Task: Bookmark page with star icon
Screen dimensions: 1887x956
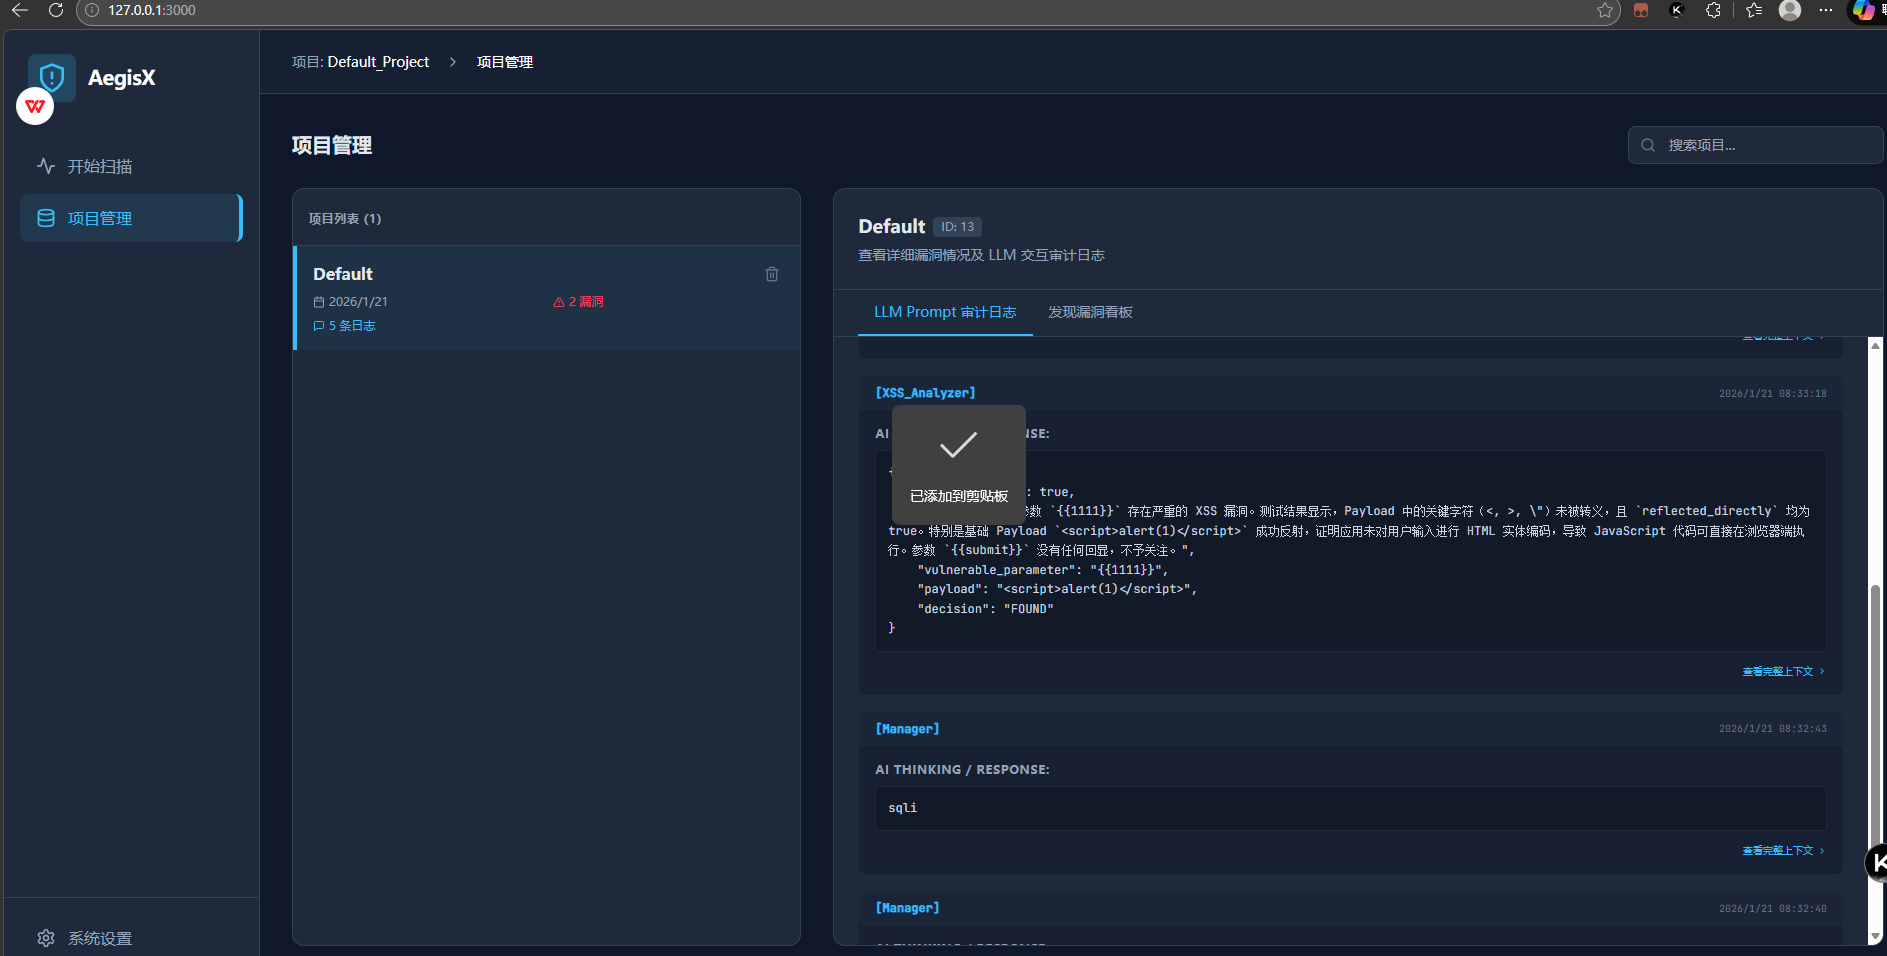Action: (1605, 10)
